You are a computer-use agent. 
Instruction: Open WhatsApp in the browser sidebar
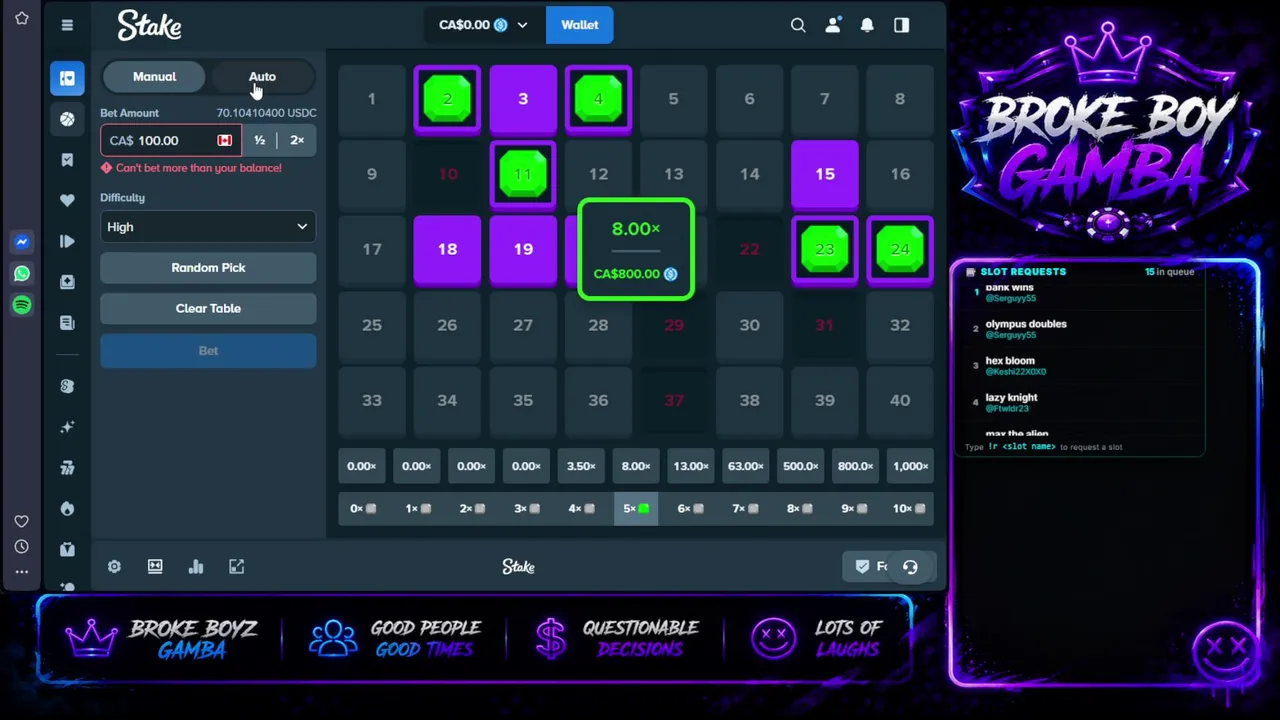22,274
